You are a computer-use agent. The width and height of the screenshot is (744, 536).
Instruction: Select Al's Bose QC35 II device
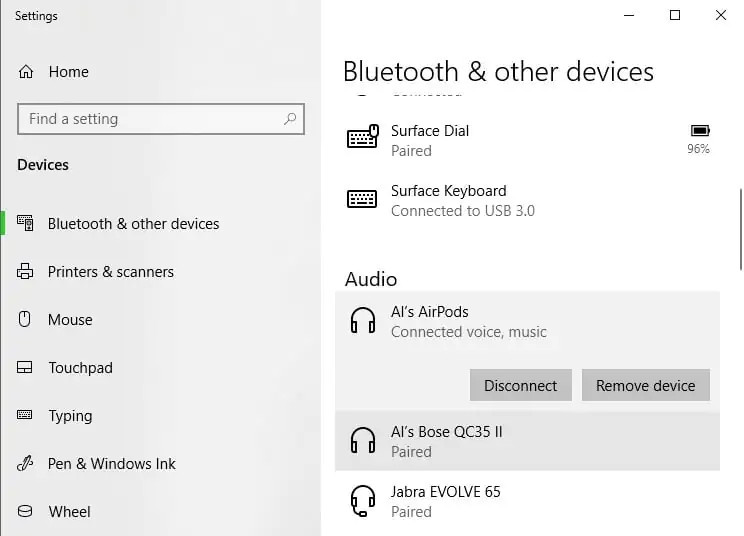[527, 441]
